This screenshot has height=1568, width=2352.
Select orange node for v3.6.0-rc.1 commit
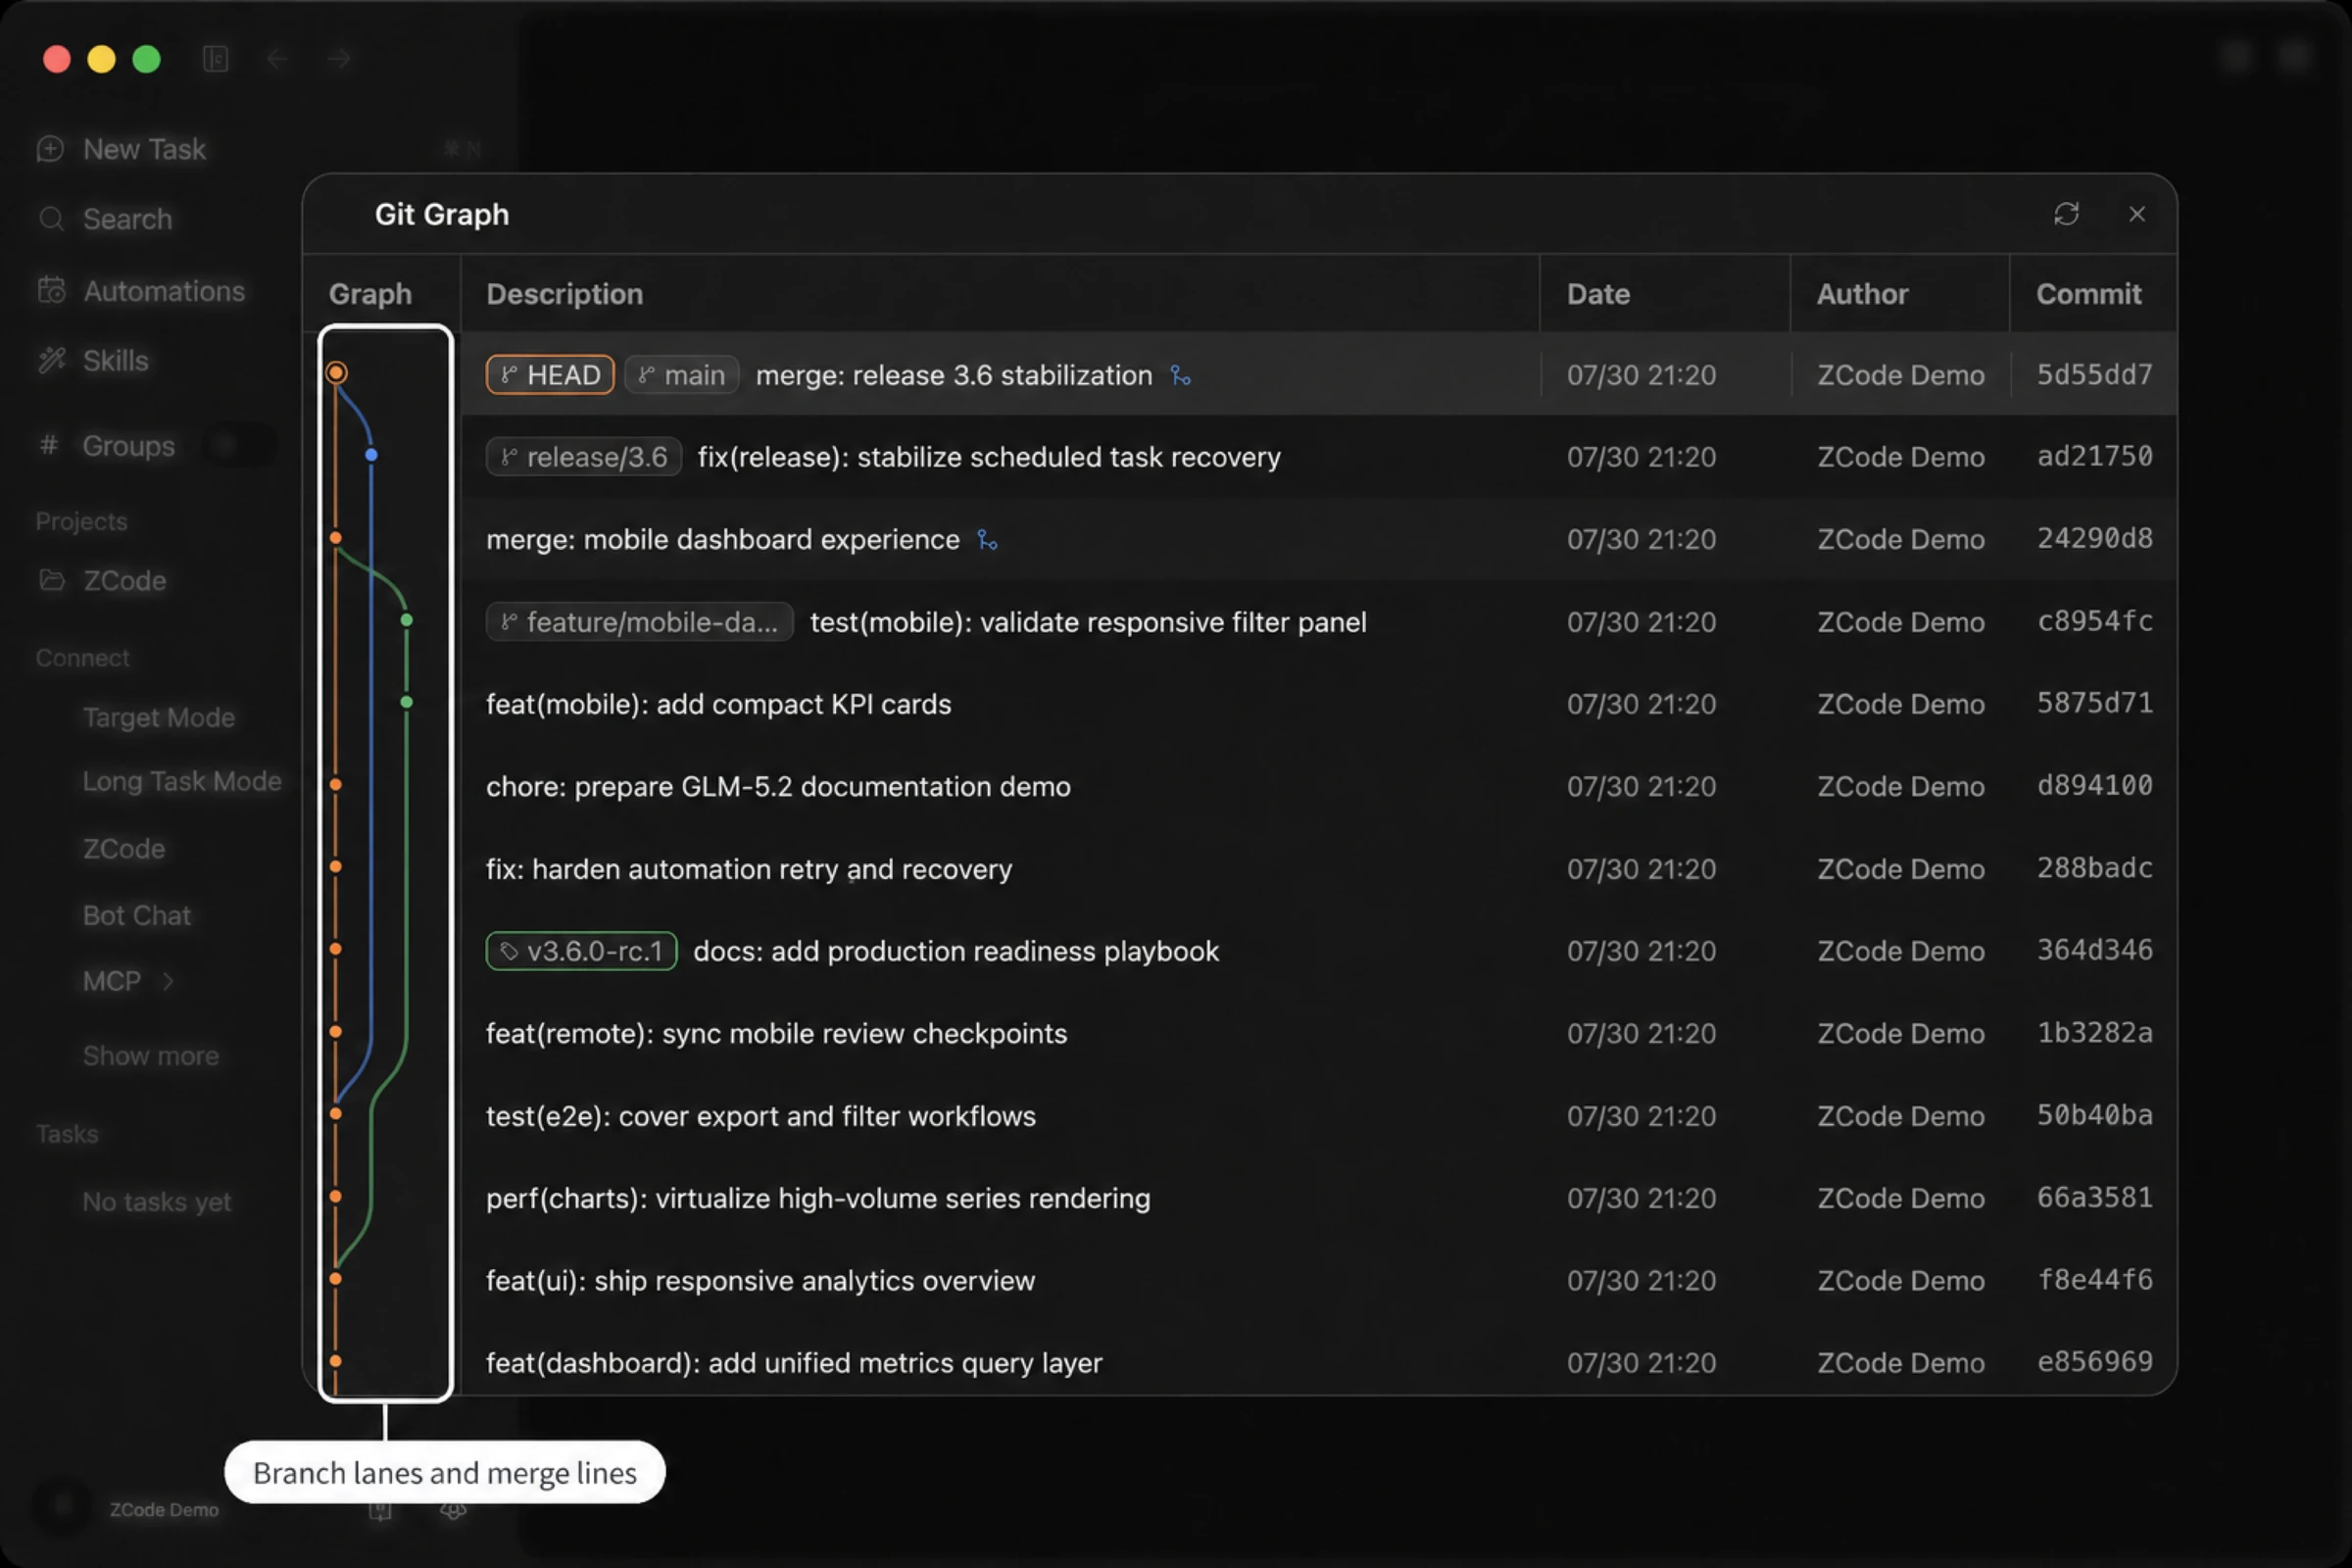click(336, 949)
